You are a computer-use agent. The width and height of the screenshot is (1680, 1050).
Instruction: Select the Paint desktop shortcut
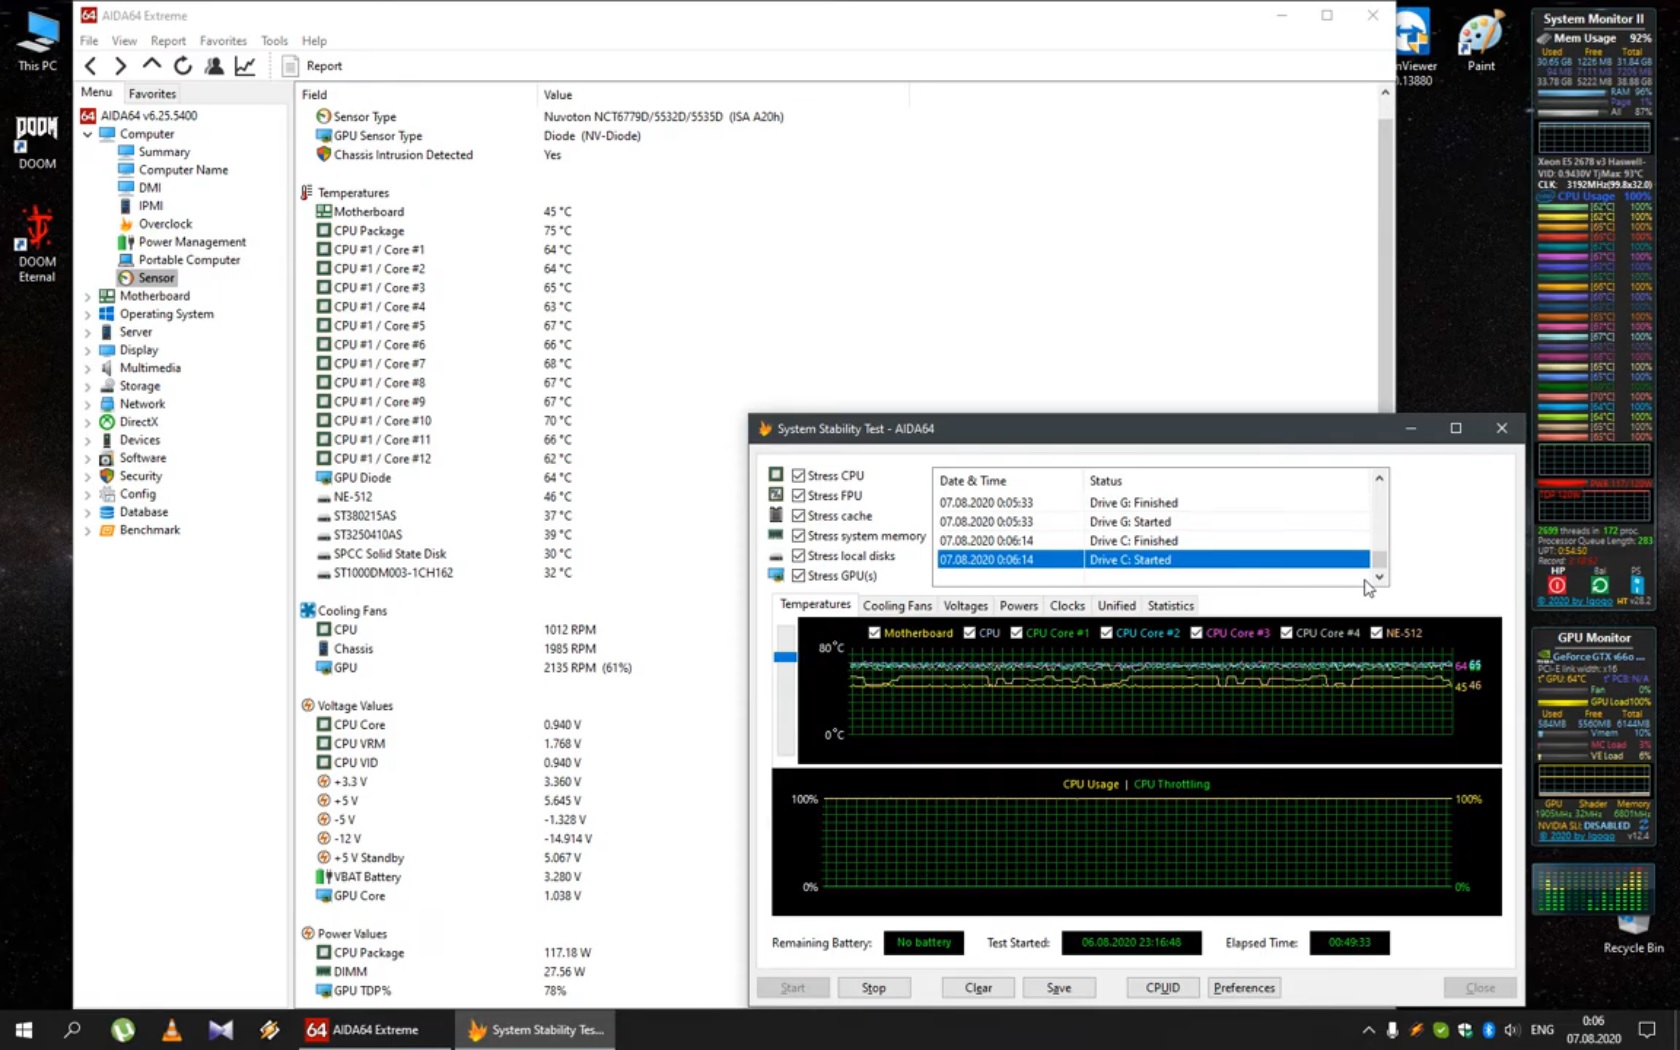click(1481, 41)
